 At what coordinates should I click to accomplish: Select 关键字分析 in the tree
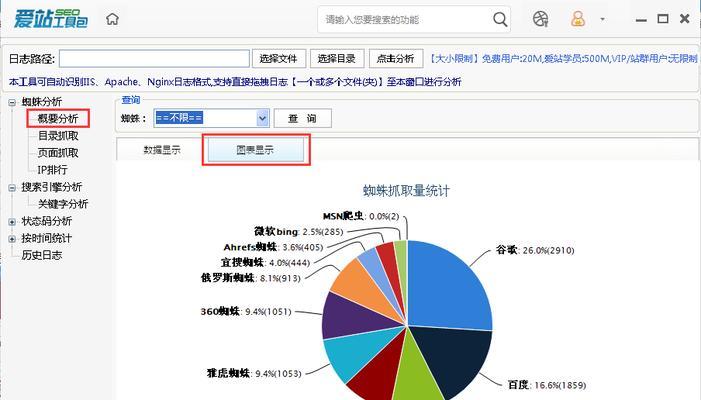click(x=63, y=204)
